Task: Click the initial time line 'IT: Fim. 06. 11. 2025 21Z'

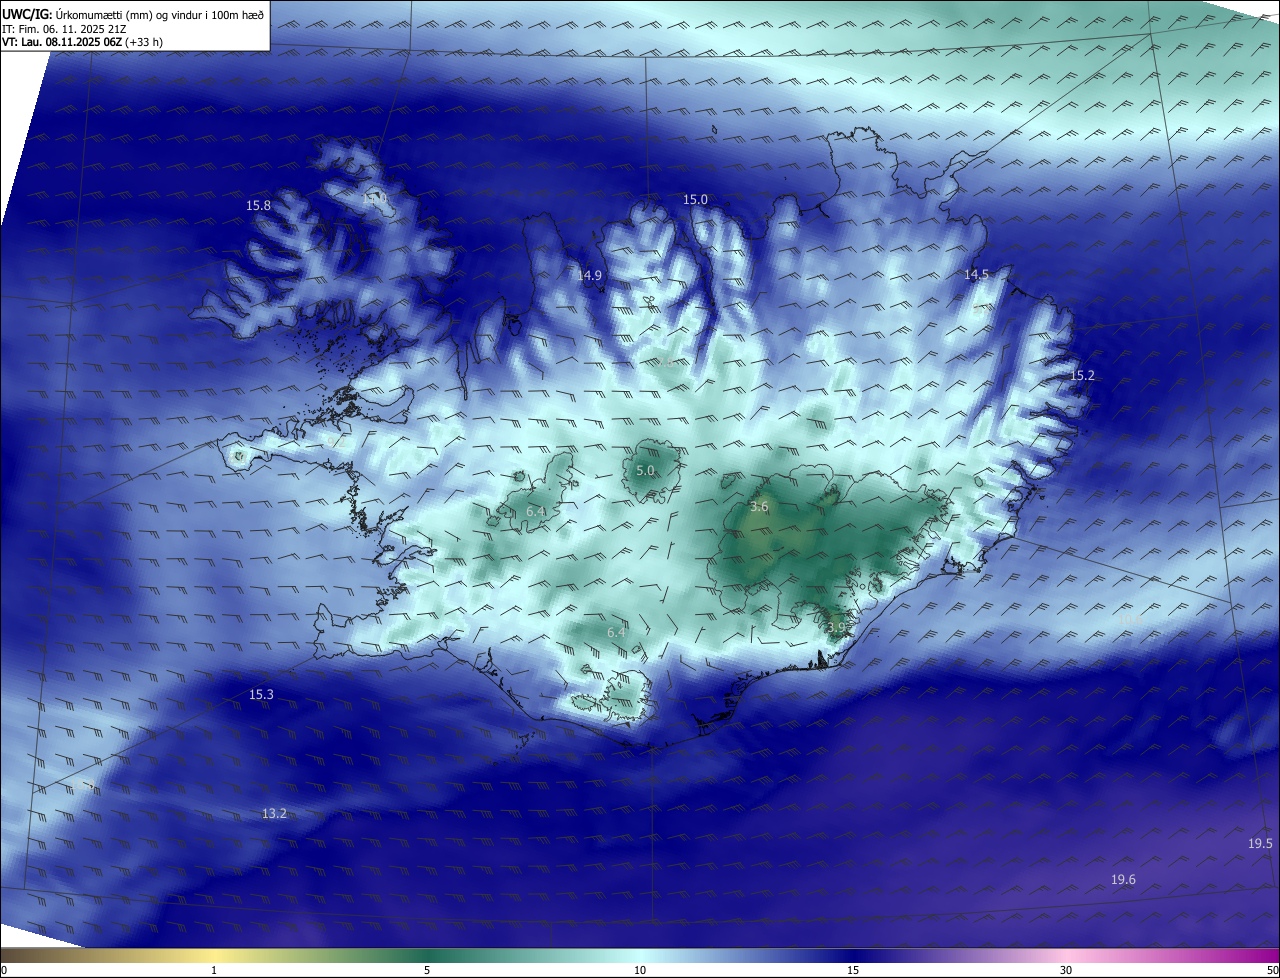Action: (x=65, y=29)
